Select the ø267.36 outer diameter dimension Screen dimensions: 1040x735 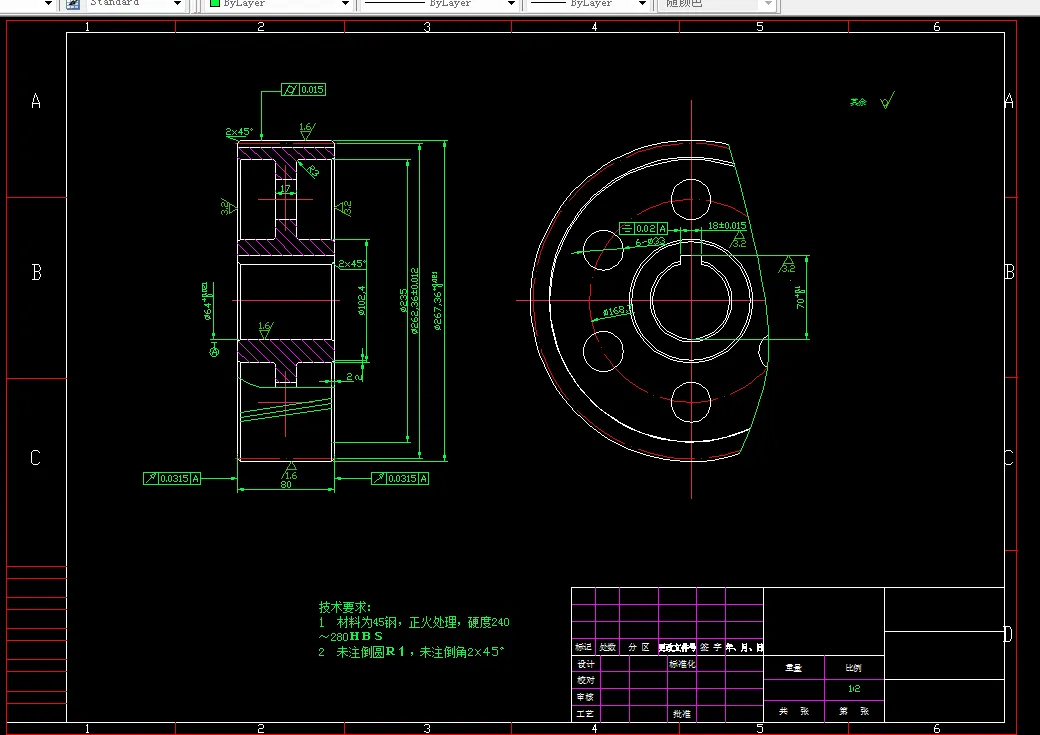pos(437,301)
